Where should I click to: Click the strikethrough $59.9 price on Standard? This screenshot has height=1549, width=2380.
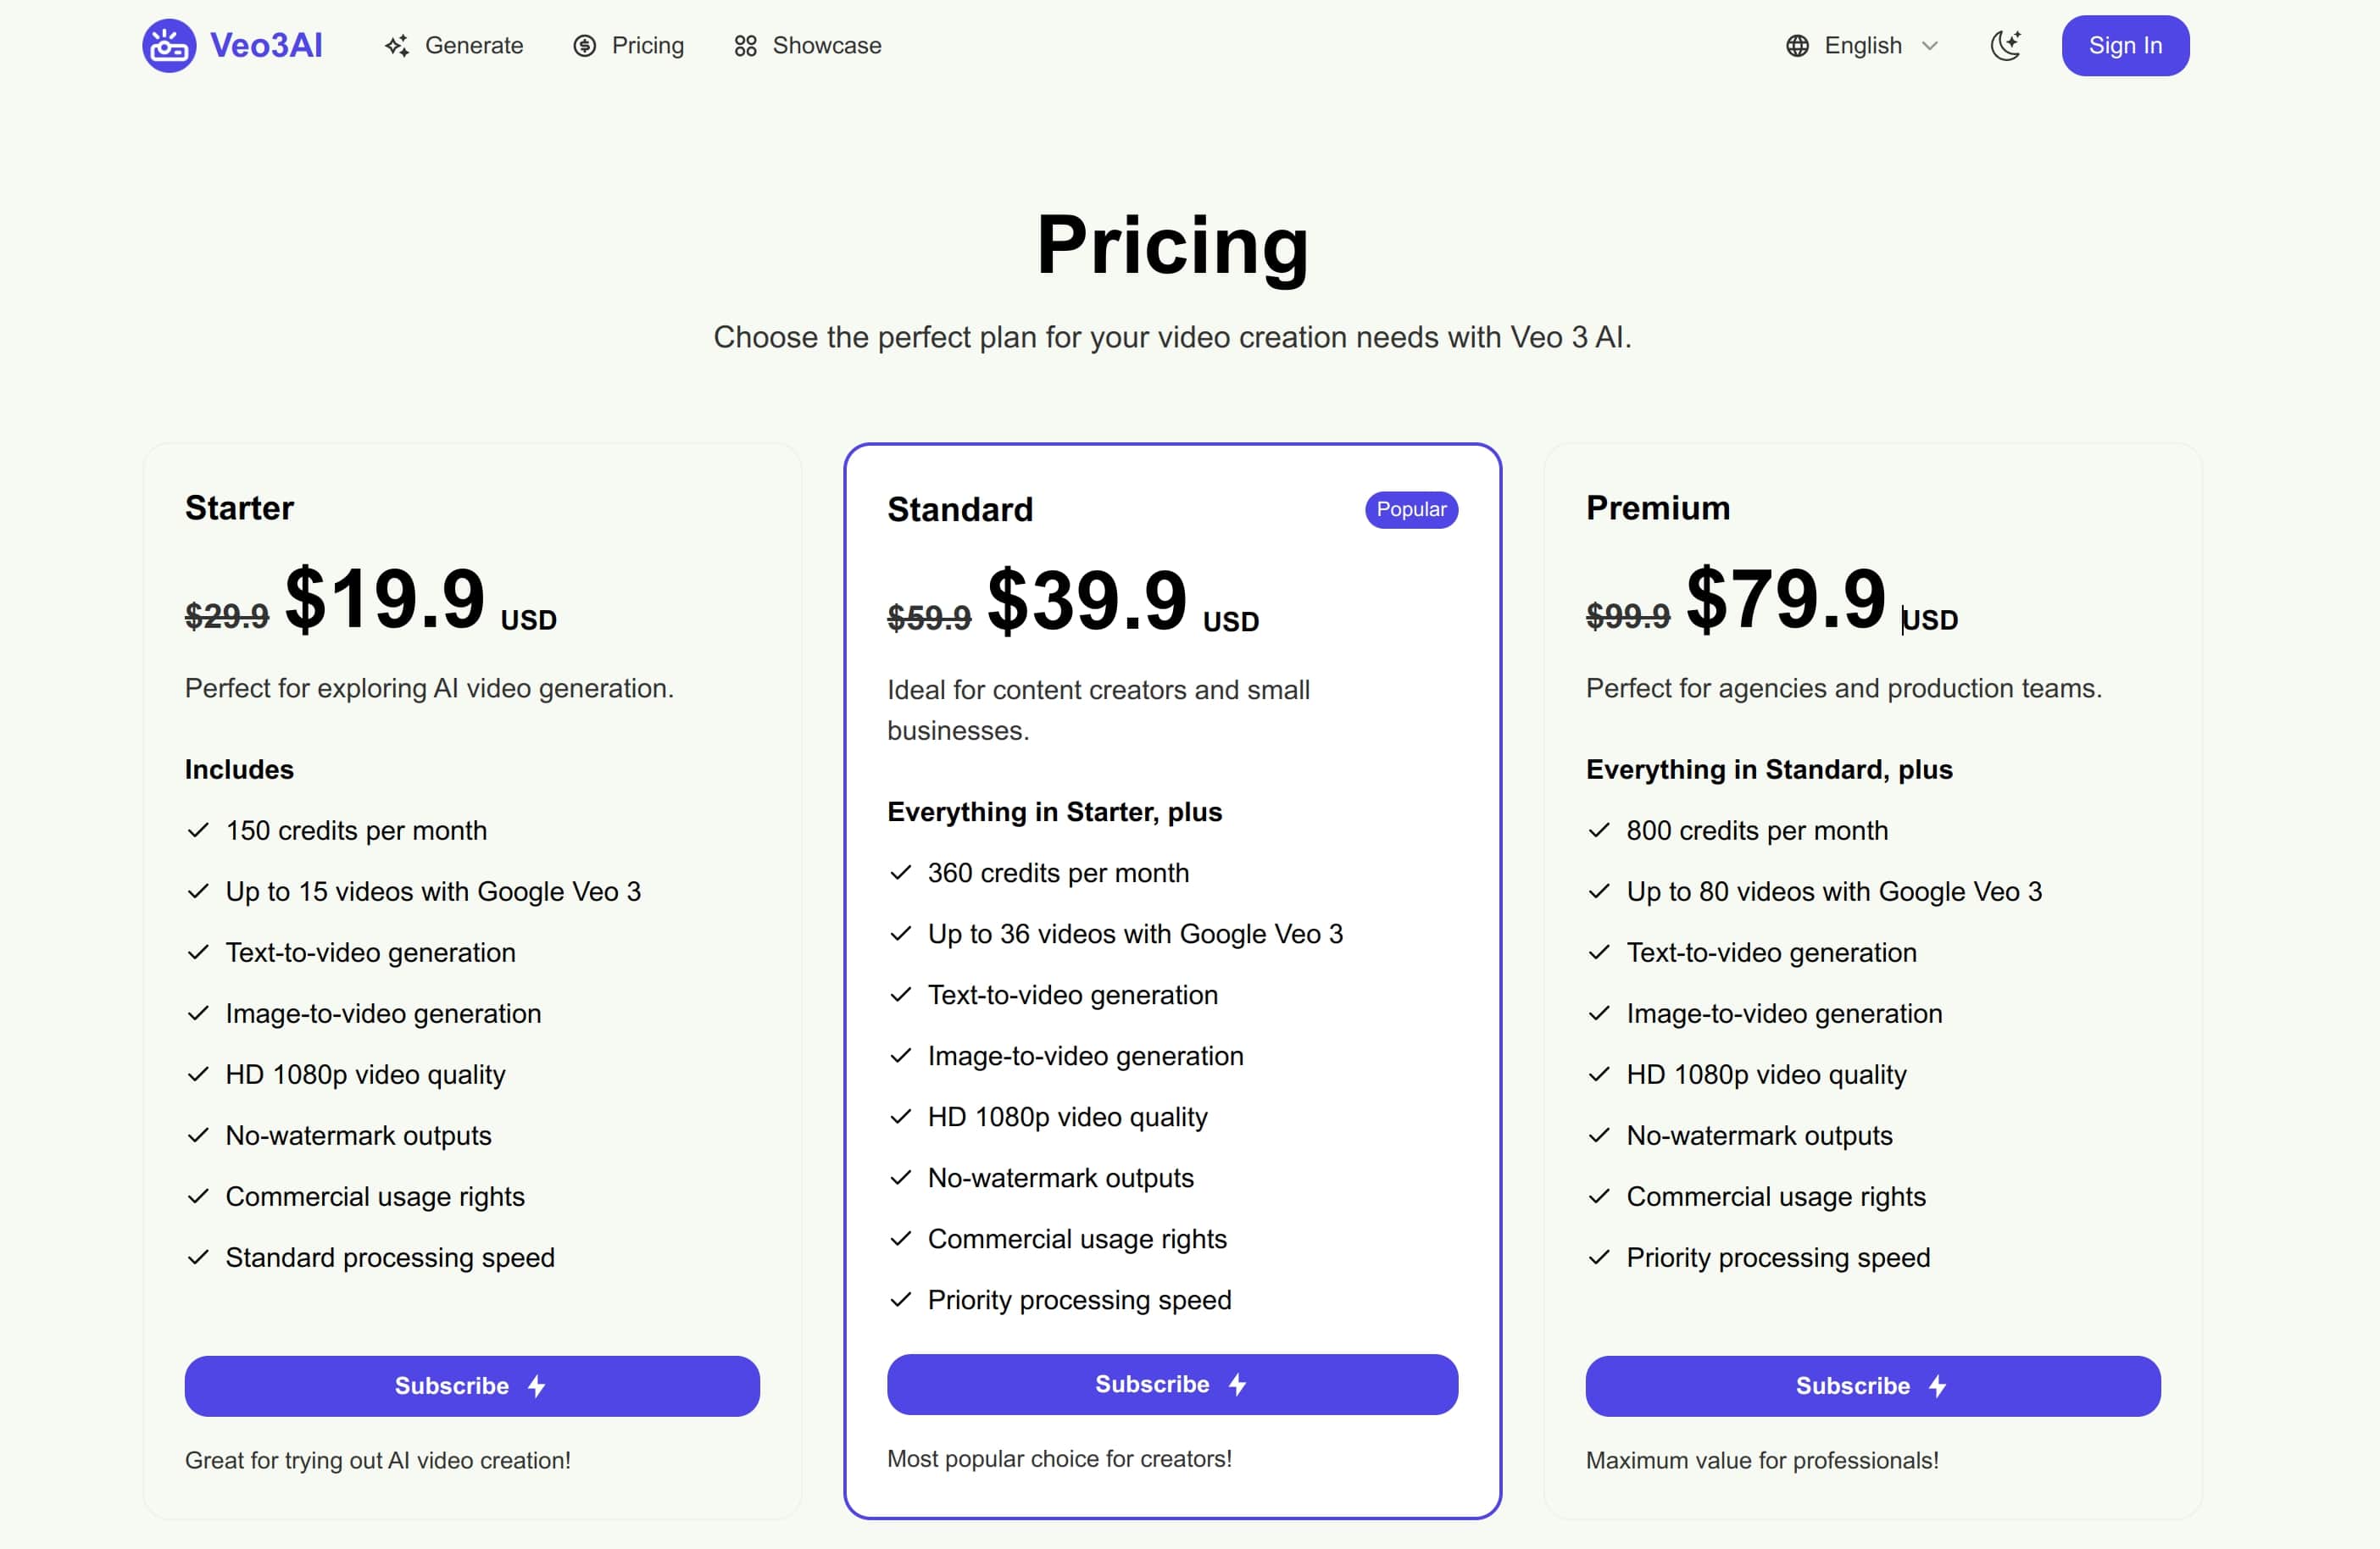point(928,616)
